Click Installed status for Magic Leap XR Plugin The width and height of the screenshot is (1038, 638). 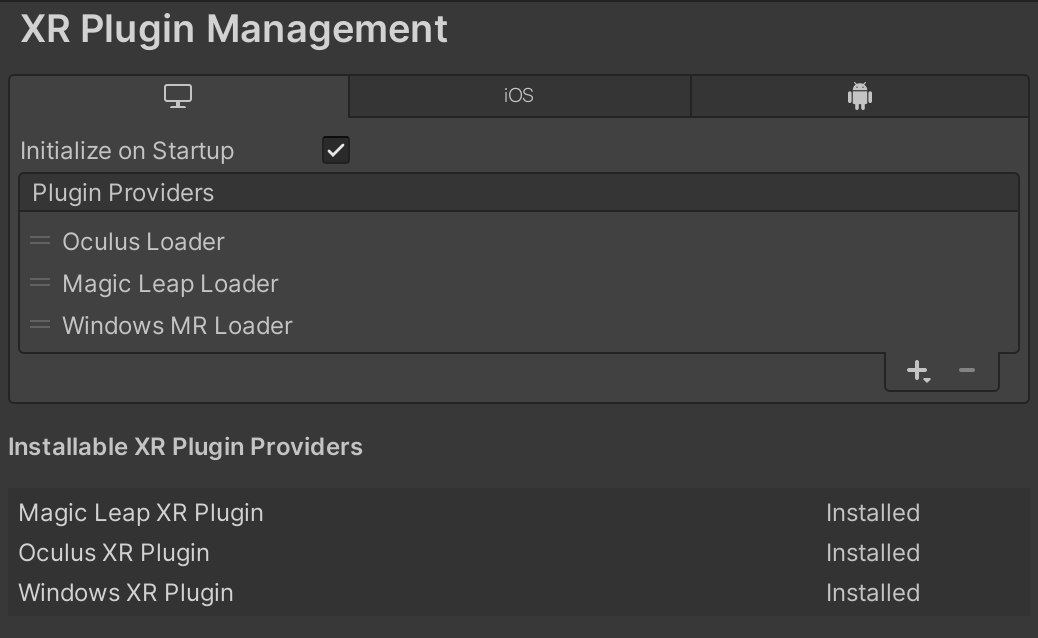coord(872,513)
